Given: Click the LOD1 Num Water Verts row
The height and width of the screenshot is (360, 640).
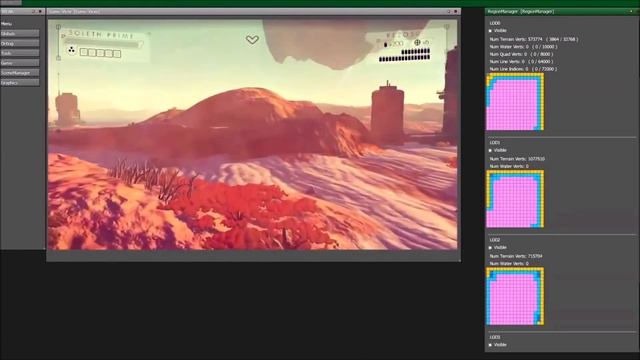Looking at the screenshot, I should click(509, 166).
